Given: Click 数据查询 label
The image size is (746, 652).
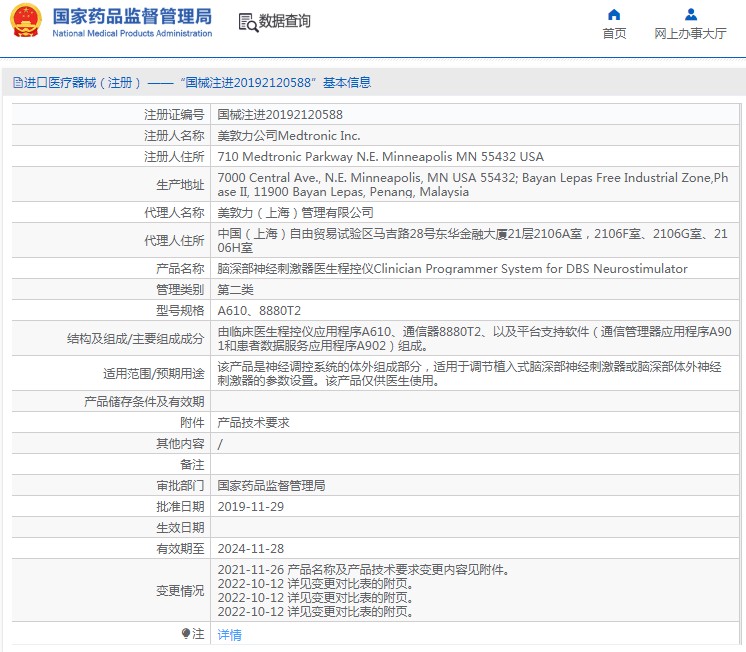Looking at the screenshot, I should (285, 21).
